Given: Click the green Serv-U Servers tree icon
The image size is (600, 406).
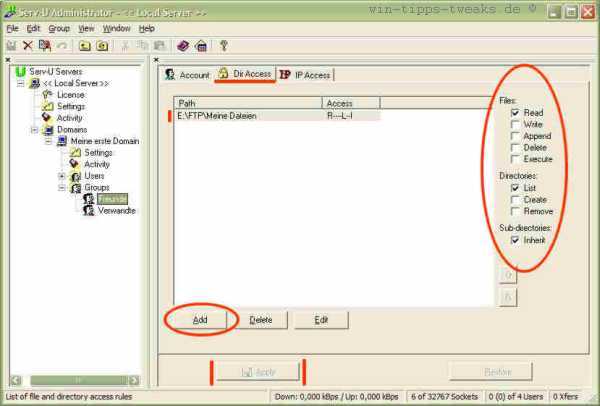Looking at the screenshot, I should (x=21, y=72).
